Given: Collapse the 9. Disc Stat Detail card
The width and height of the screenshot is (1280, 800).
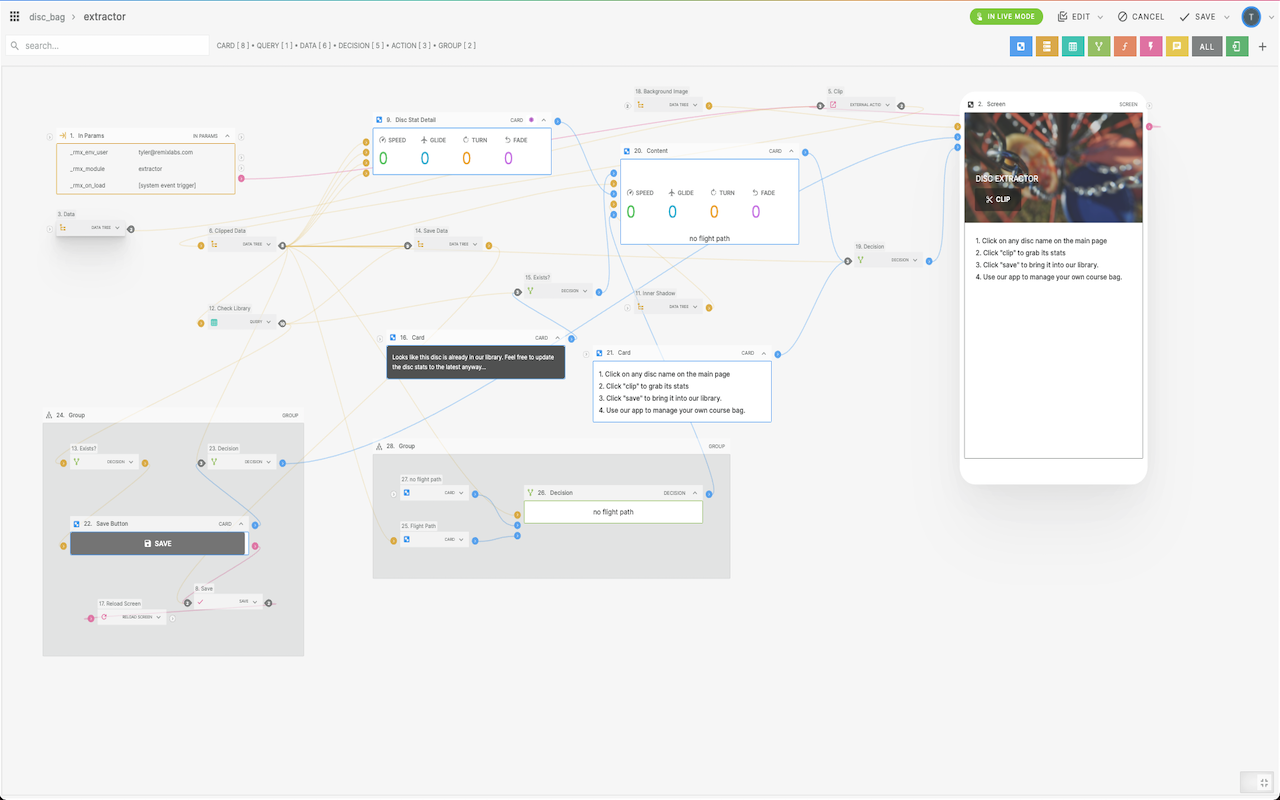Looking at the screenshot, I should (544, 120).
